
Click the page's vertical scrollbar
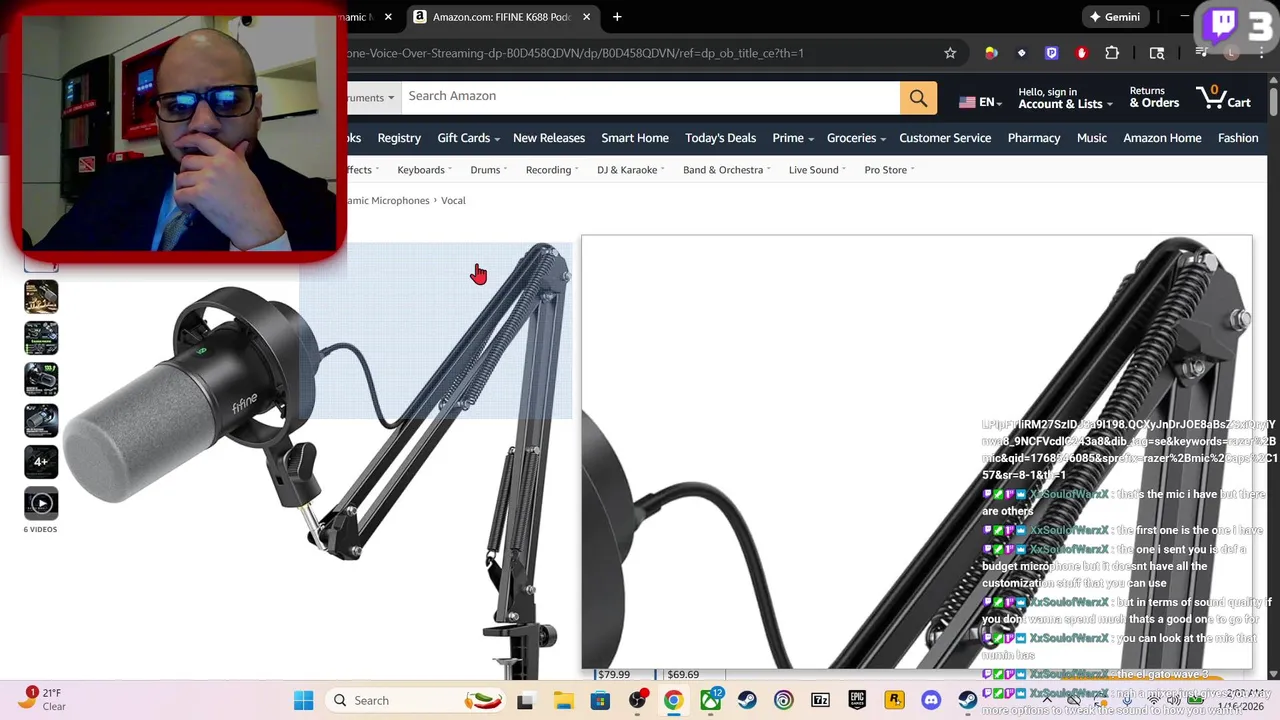point(1273,102)
